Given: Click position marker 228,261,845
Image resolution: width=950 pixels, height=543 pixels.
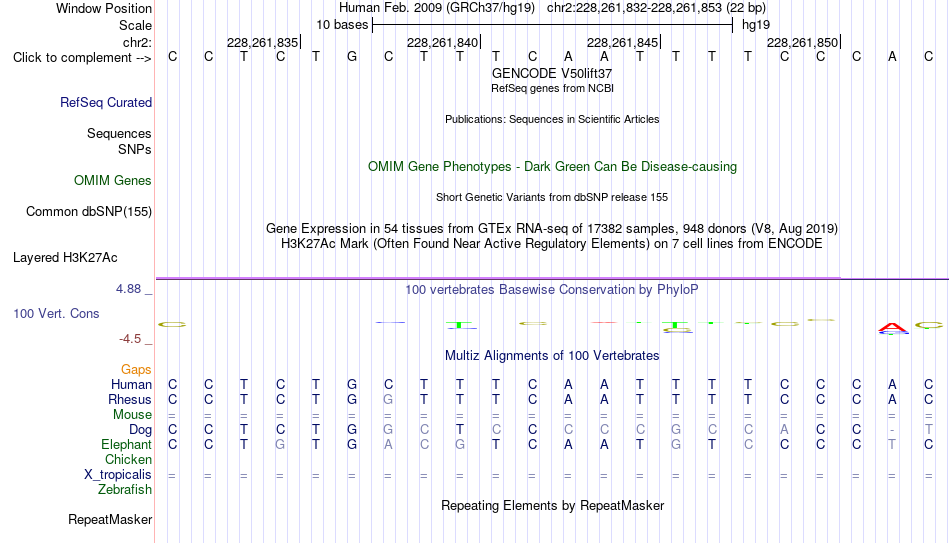Looking at the screenshot, I should click(x=622, y=42).
